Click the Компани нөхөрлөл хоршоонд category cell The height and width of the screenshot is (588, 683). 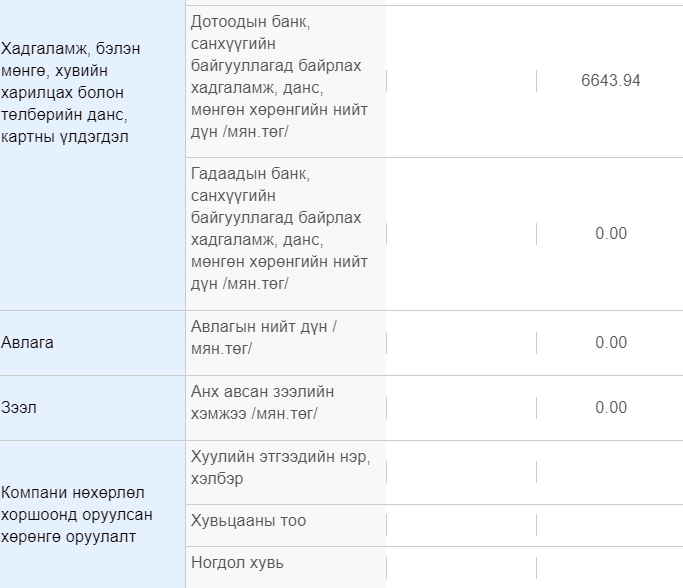point(92,514)
